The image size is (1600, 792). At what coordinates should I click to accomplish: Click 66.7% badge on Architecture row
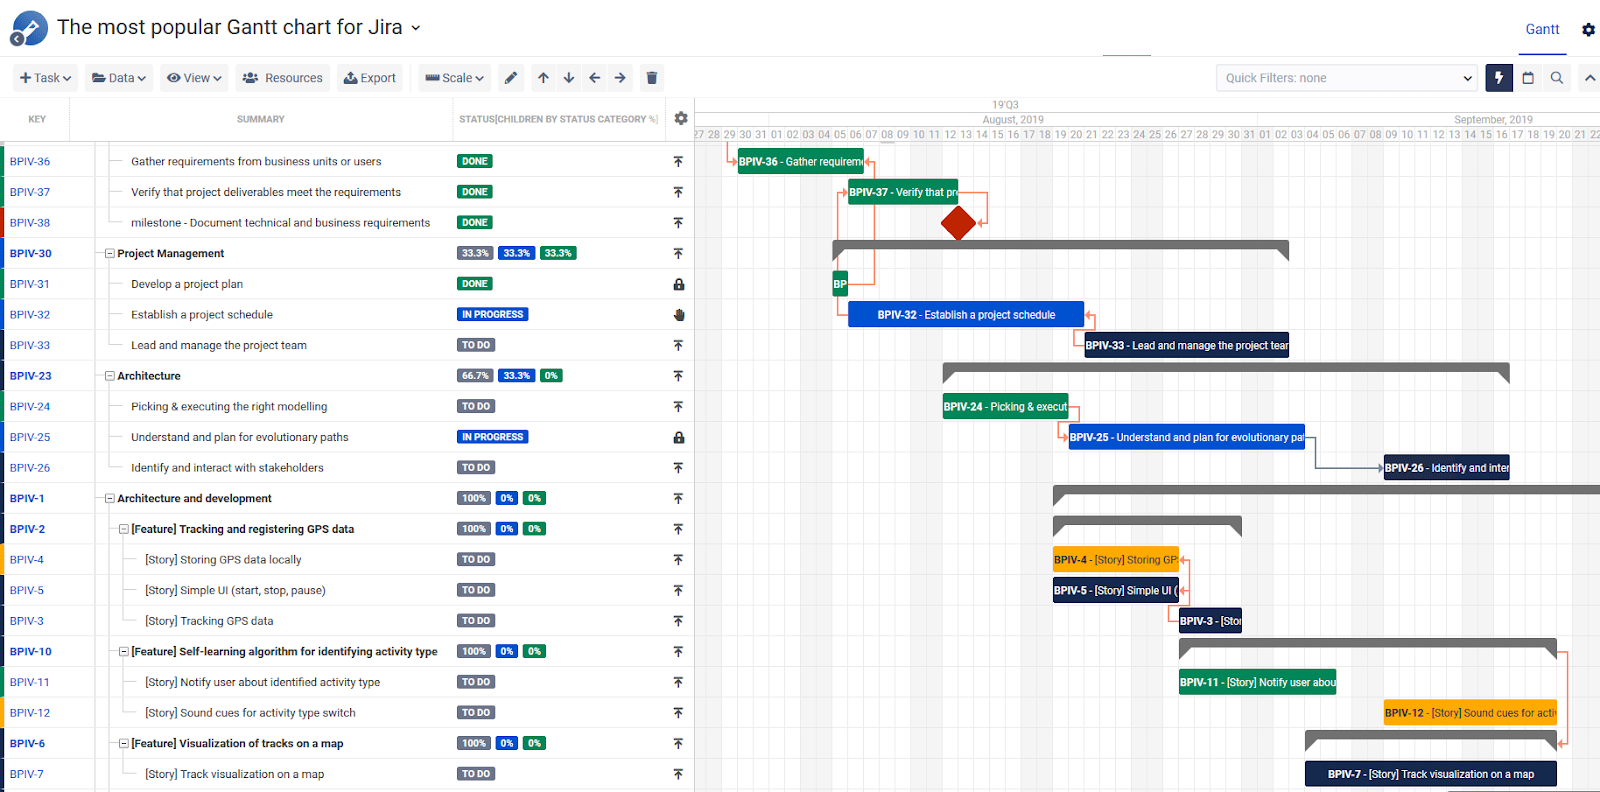click(475, 376)
